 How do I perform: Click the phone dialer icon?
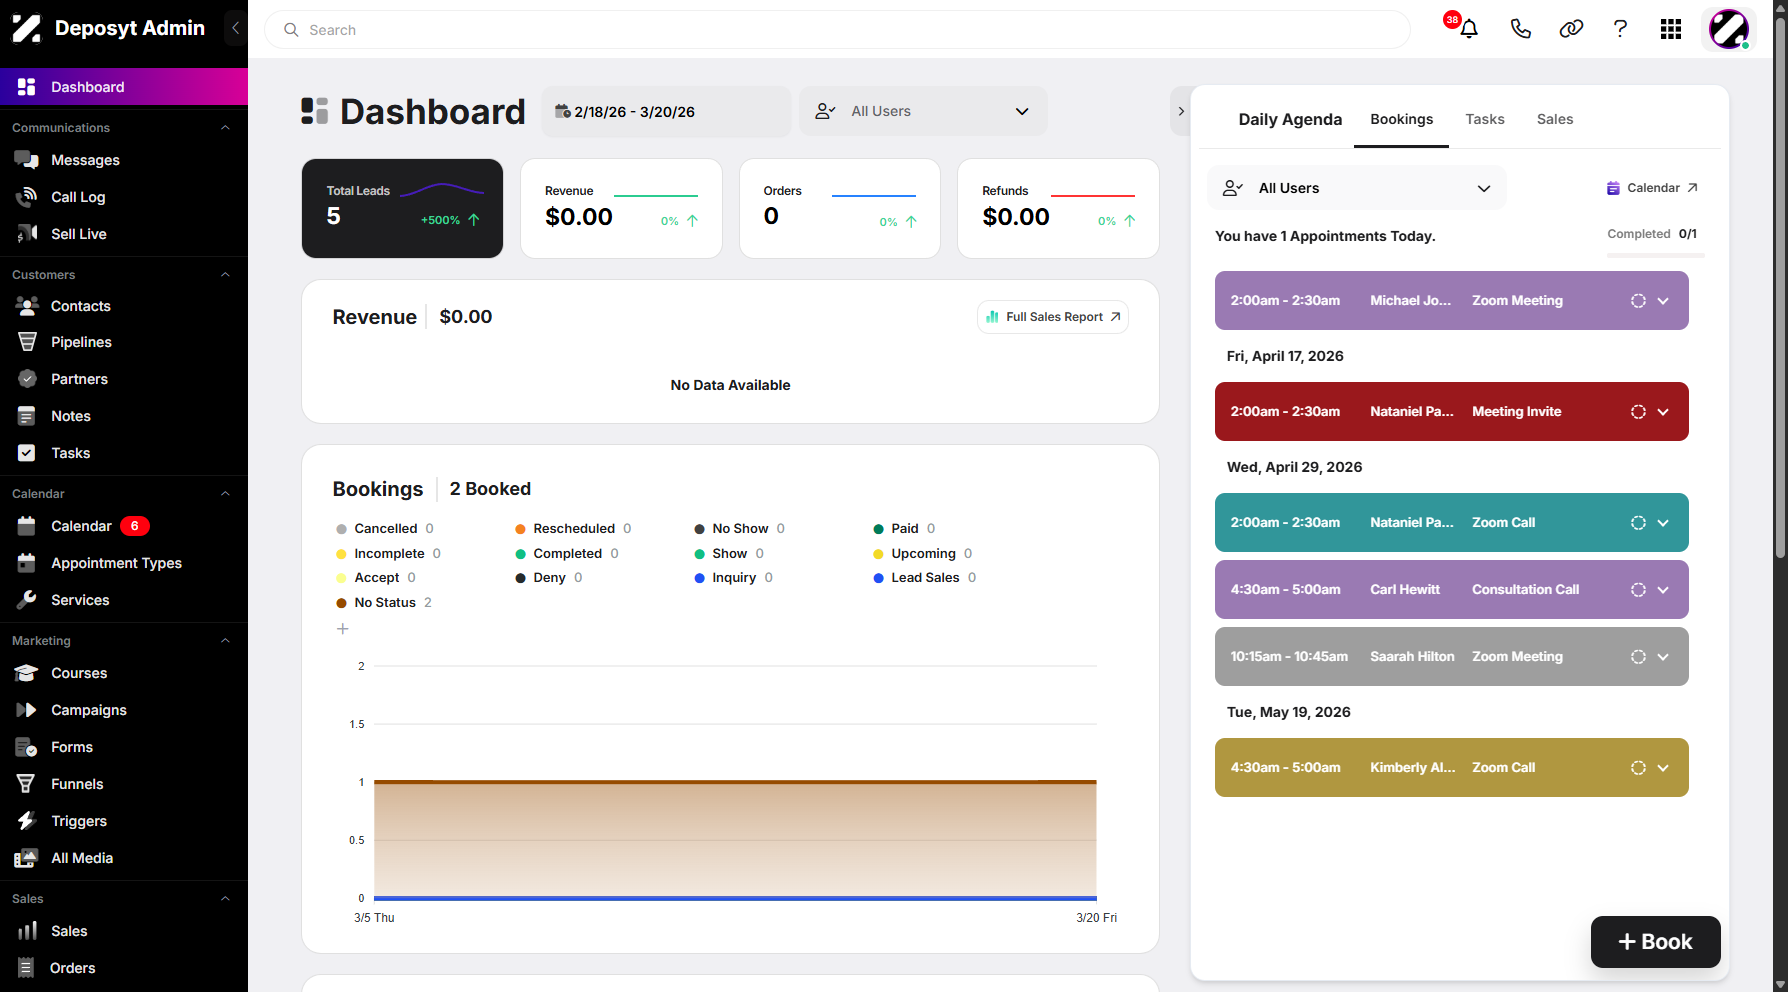tap(1520, 29)
